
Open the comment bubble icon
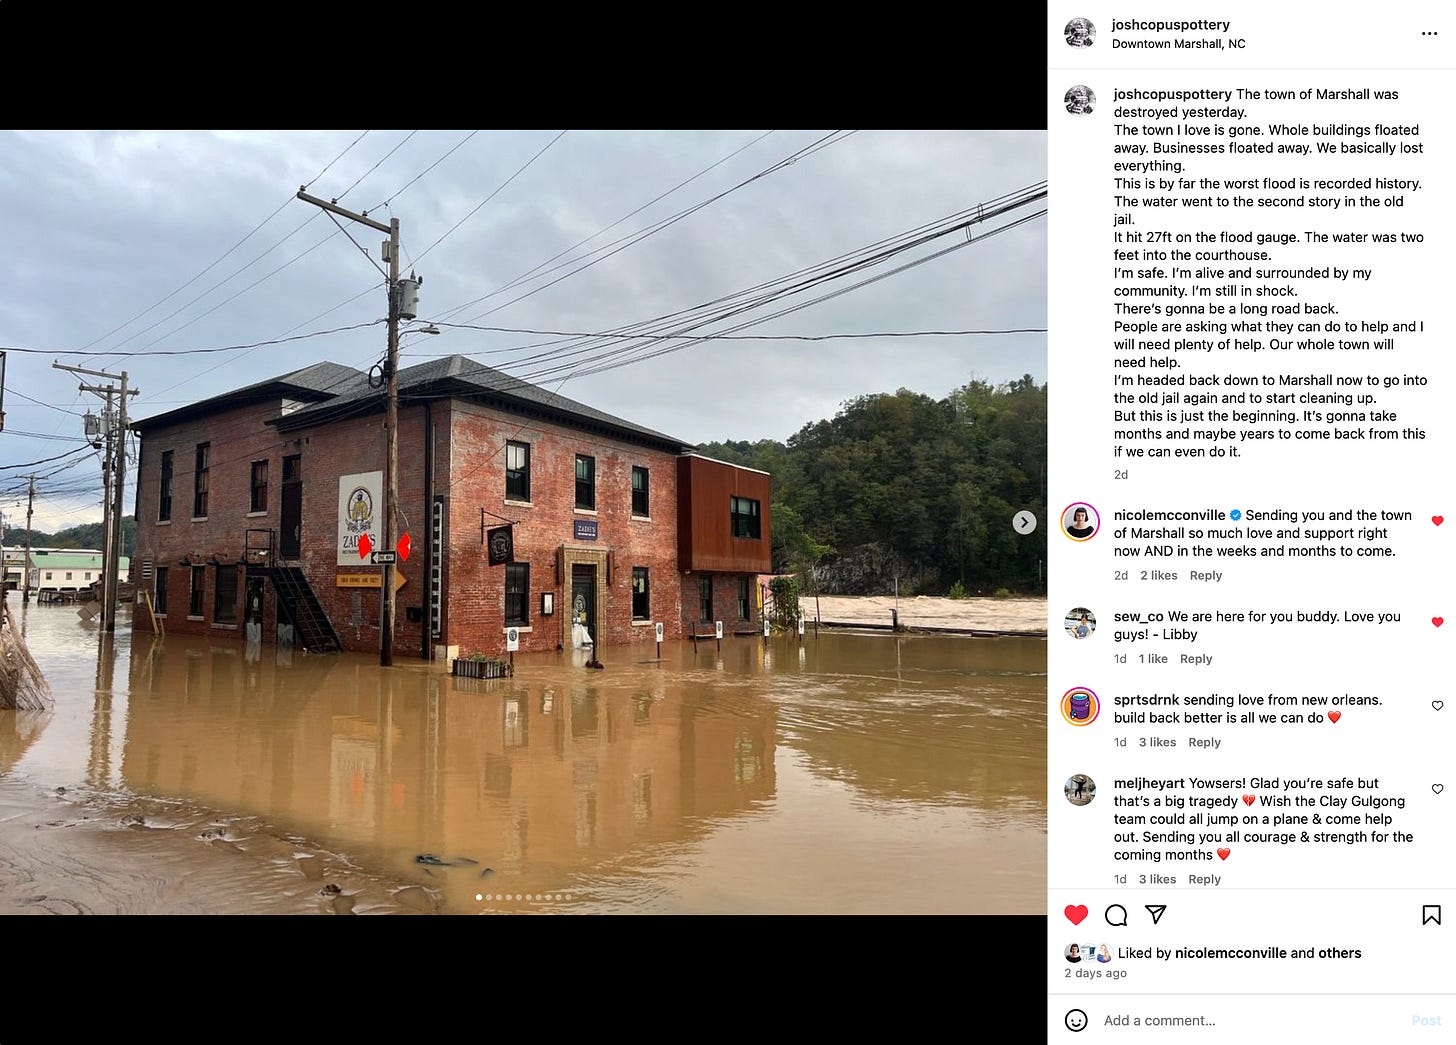point(1116,914)
